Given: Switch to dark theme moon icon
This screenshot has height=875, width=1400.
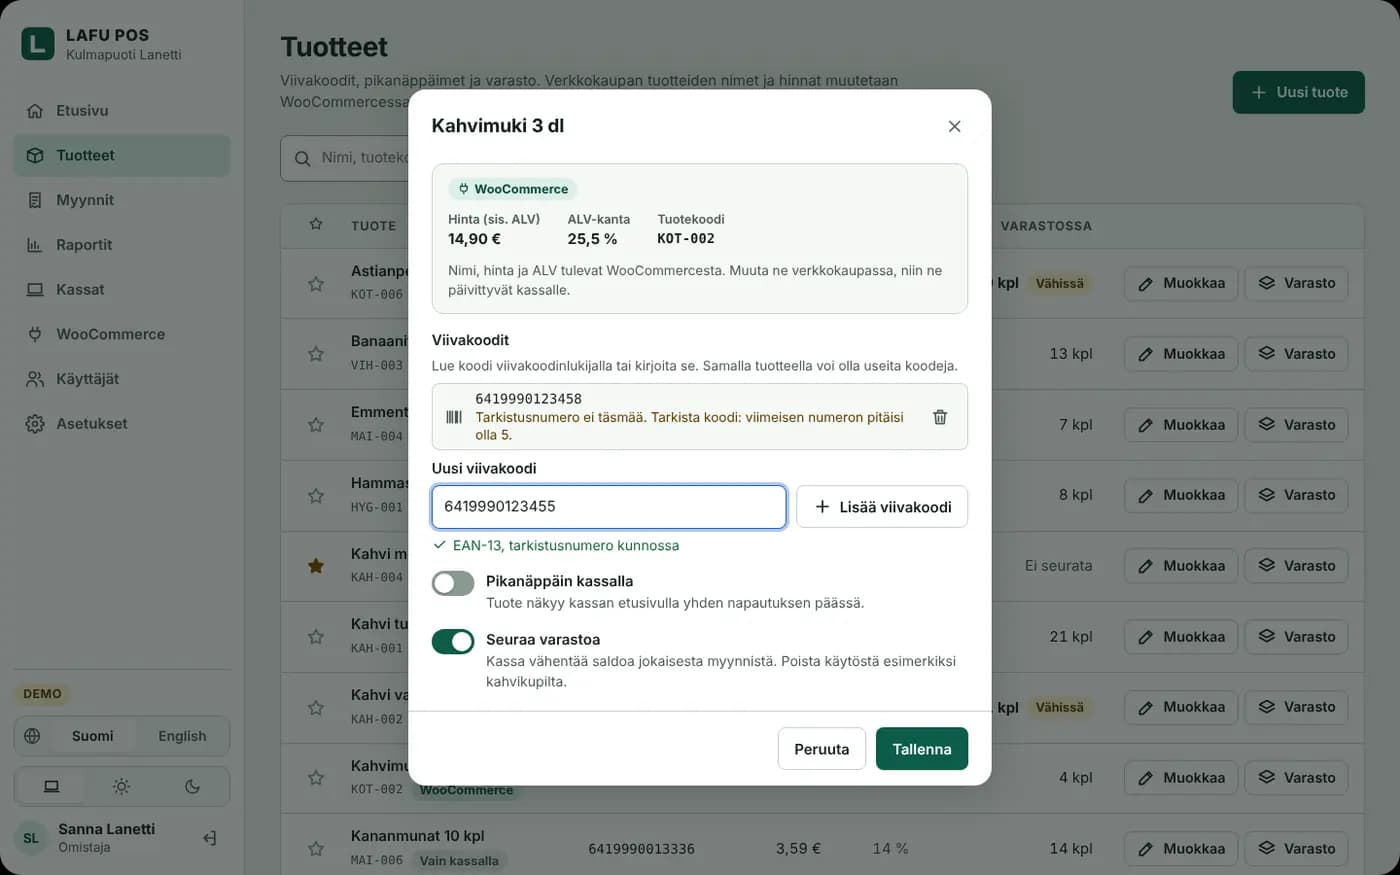Looking at the screenshot, I should coord(192,787).
